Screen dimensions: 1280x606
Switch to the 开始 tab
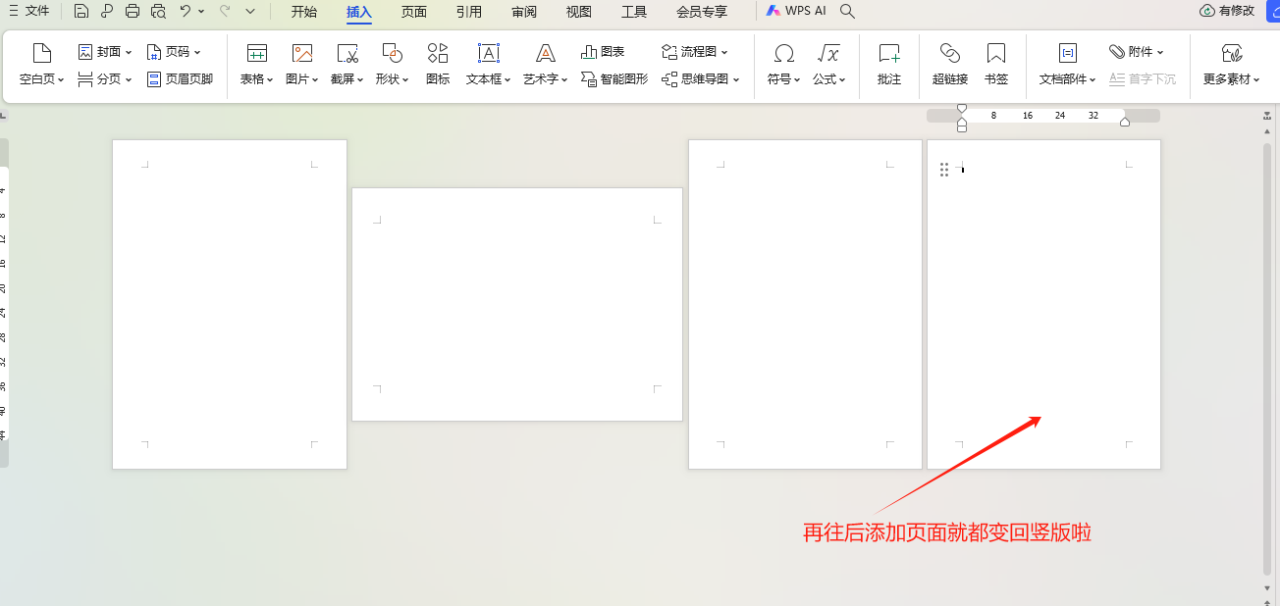point(304,12)
